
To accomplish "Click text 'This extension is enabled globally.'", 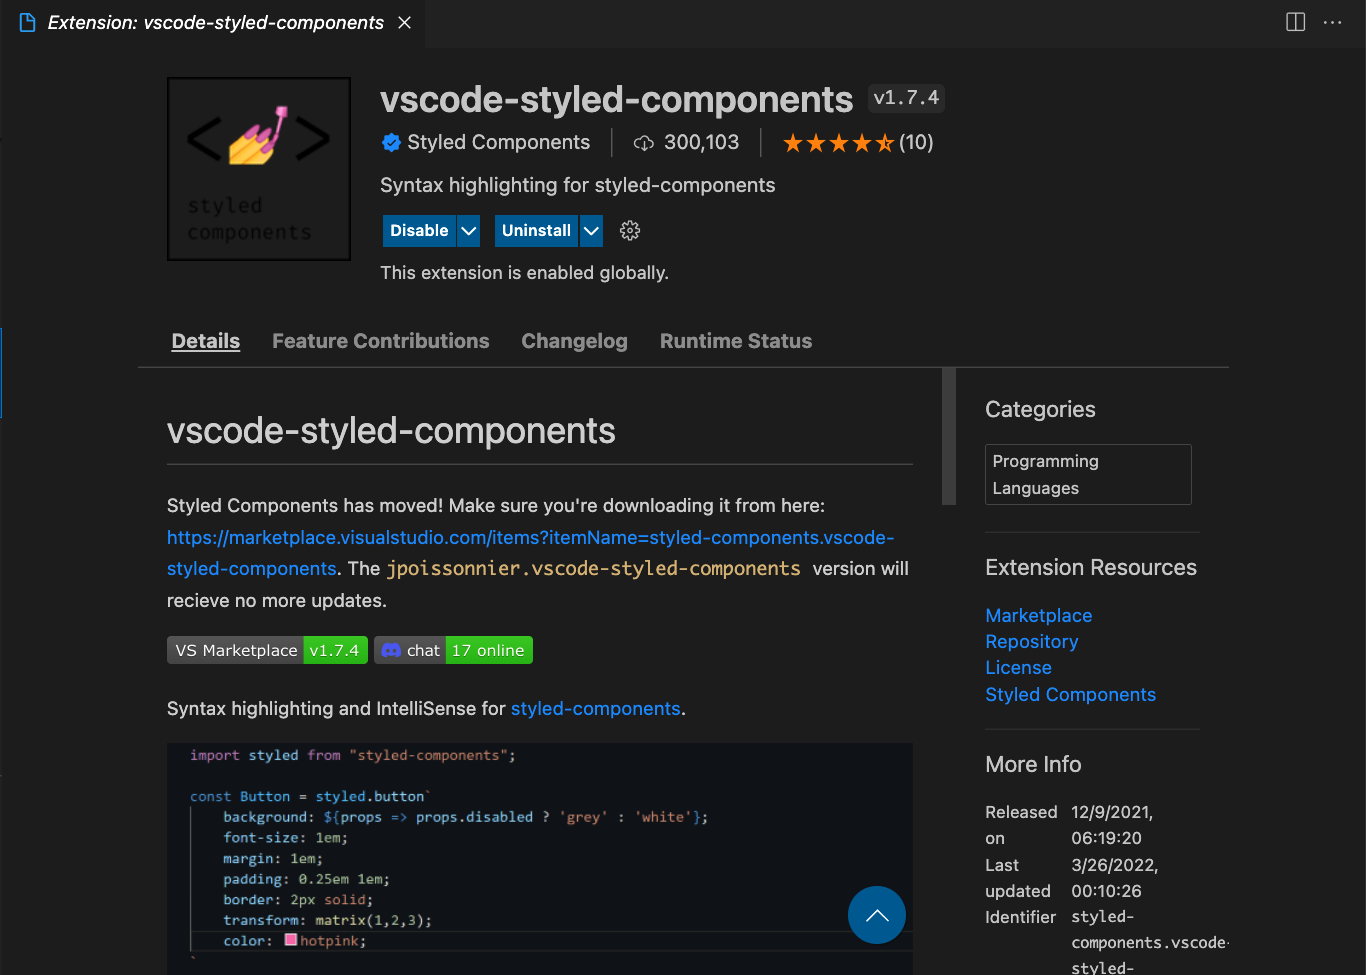I will [524, 273].
